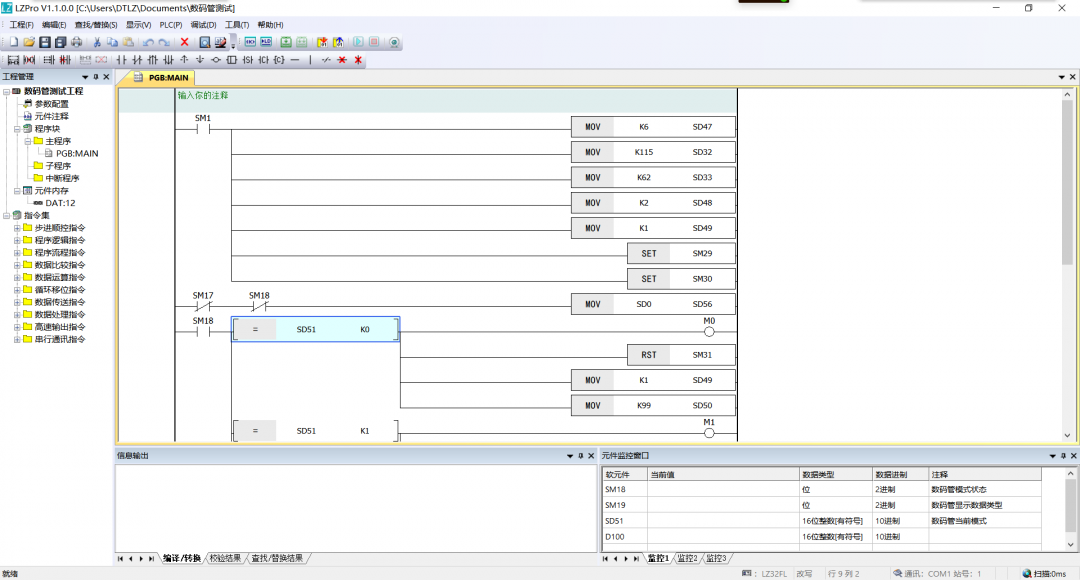Switch to the 校验结果 tab
This screenshot has width=1080, height=580.
coord(224,558)
